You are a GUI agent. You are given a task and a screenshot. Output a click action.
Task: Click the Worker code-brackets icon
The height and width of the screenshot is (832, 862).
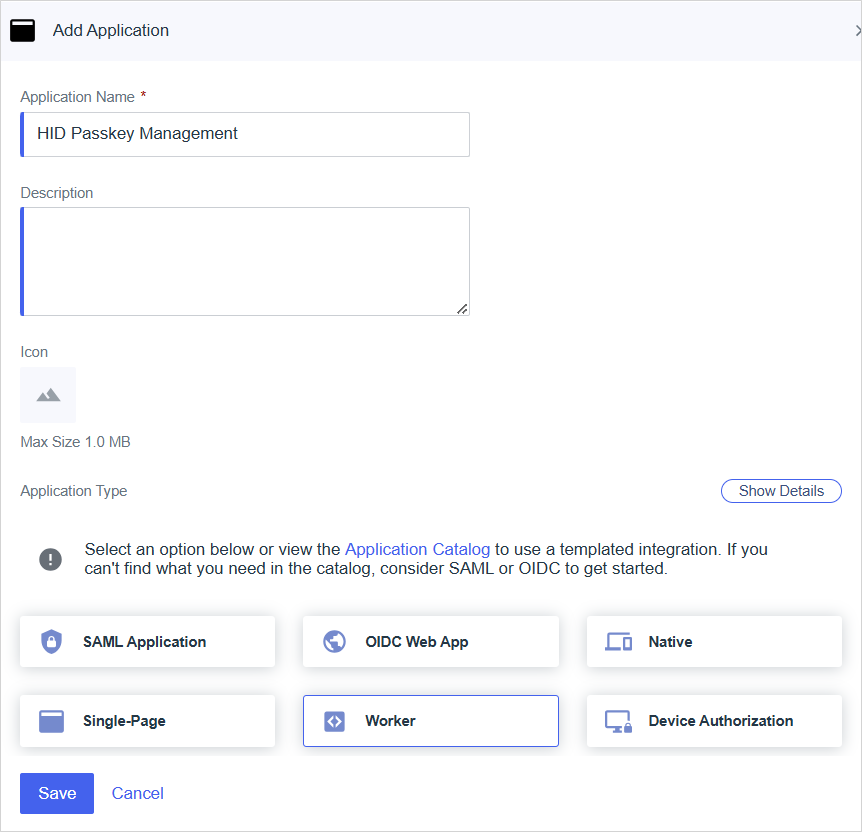[335, 721]
